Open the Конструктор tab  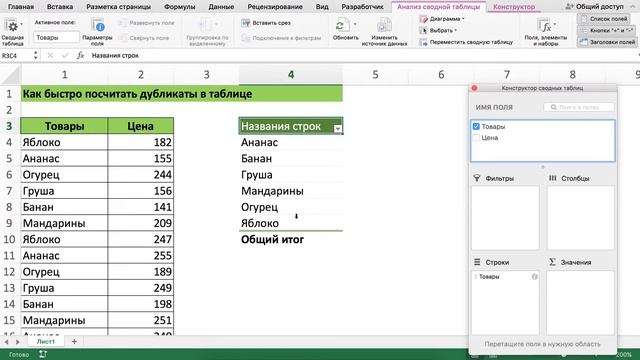point(514,7)
